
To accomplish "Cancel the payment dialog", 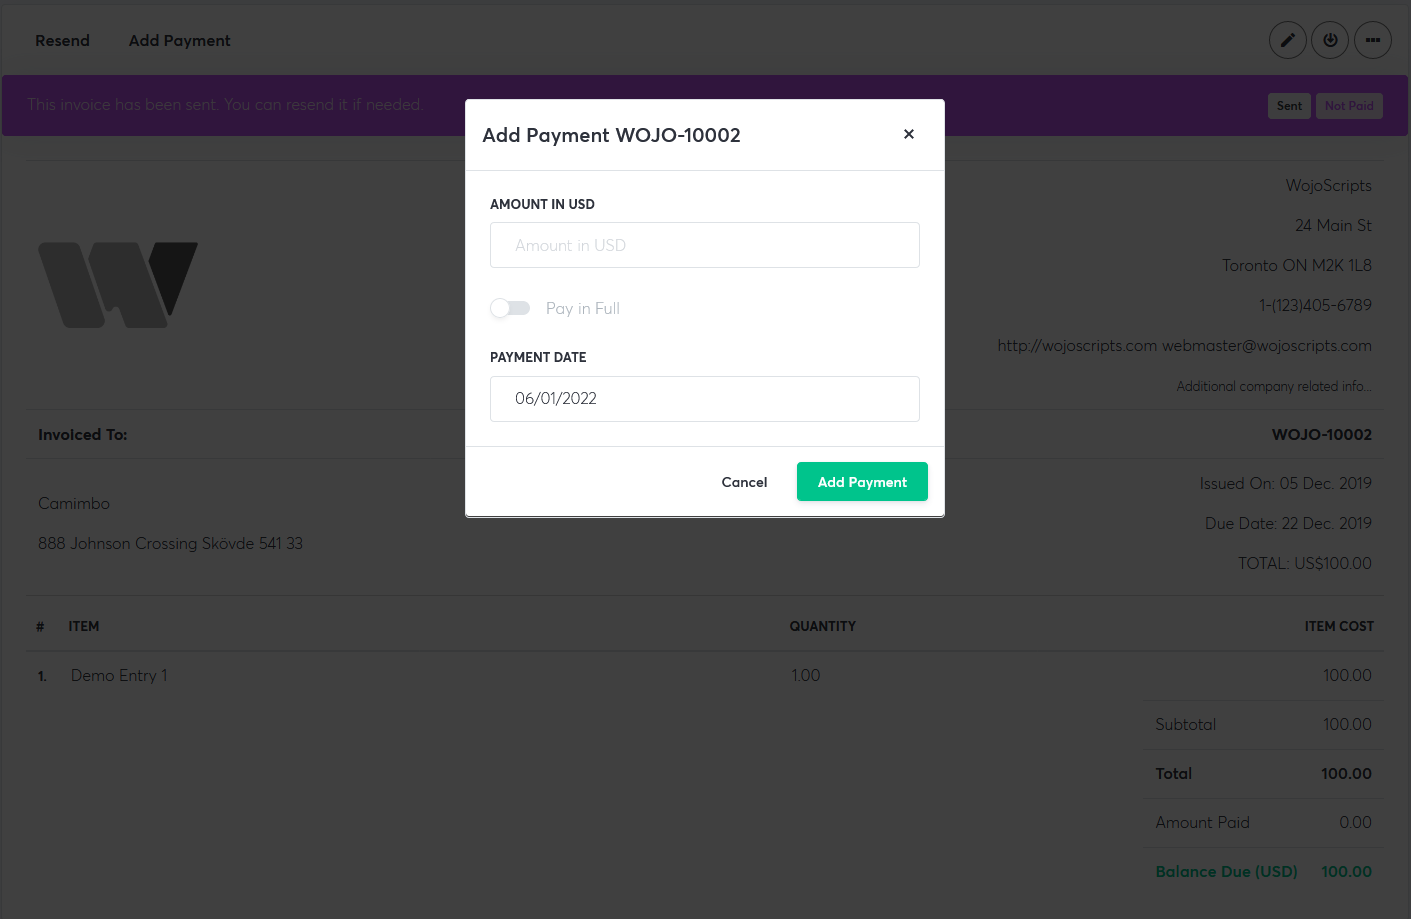I will 744,482.
